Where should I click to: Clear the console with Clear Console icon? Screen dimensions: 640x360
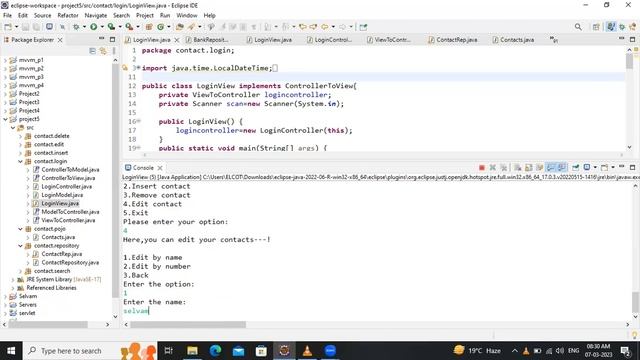(x=518, y=168)
